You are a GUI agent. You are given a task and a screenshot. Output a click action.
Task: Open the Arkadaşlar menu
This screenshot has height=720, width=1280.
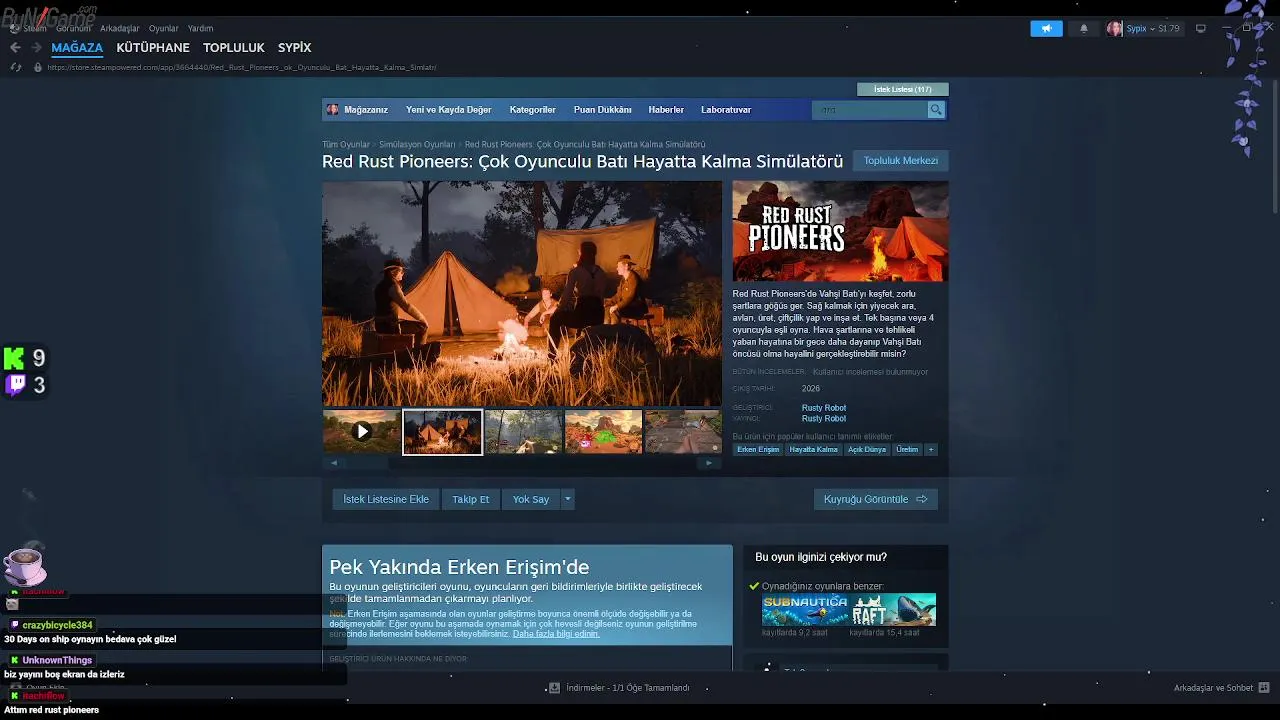[120, 28]
